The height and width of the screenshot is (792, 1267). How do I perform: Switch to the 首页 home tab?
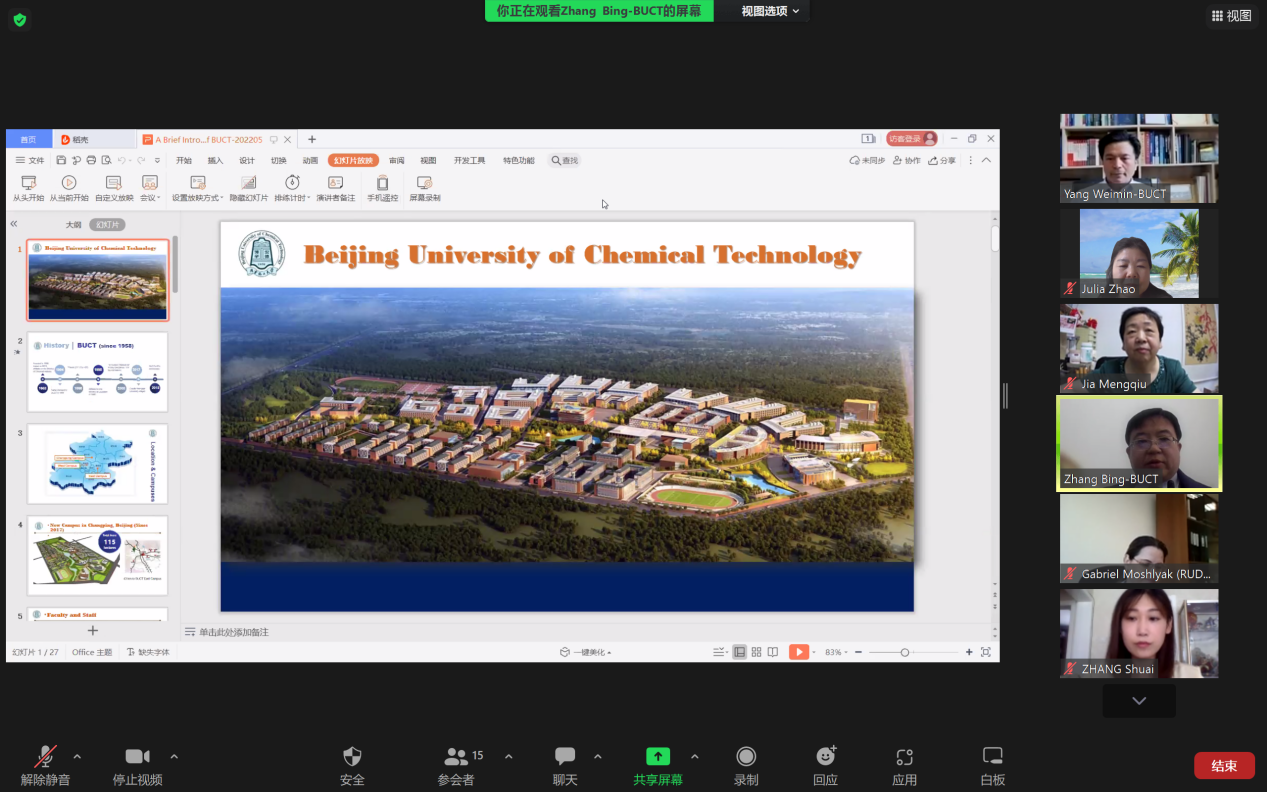(29, 140)
